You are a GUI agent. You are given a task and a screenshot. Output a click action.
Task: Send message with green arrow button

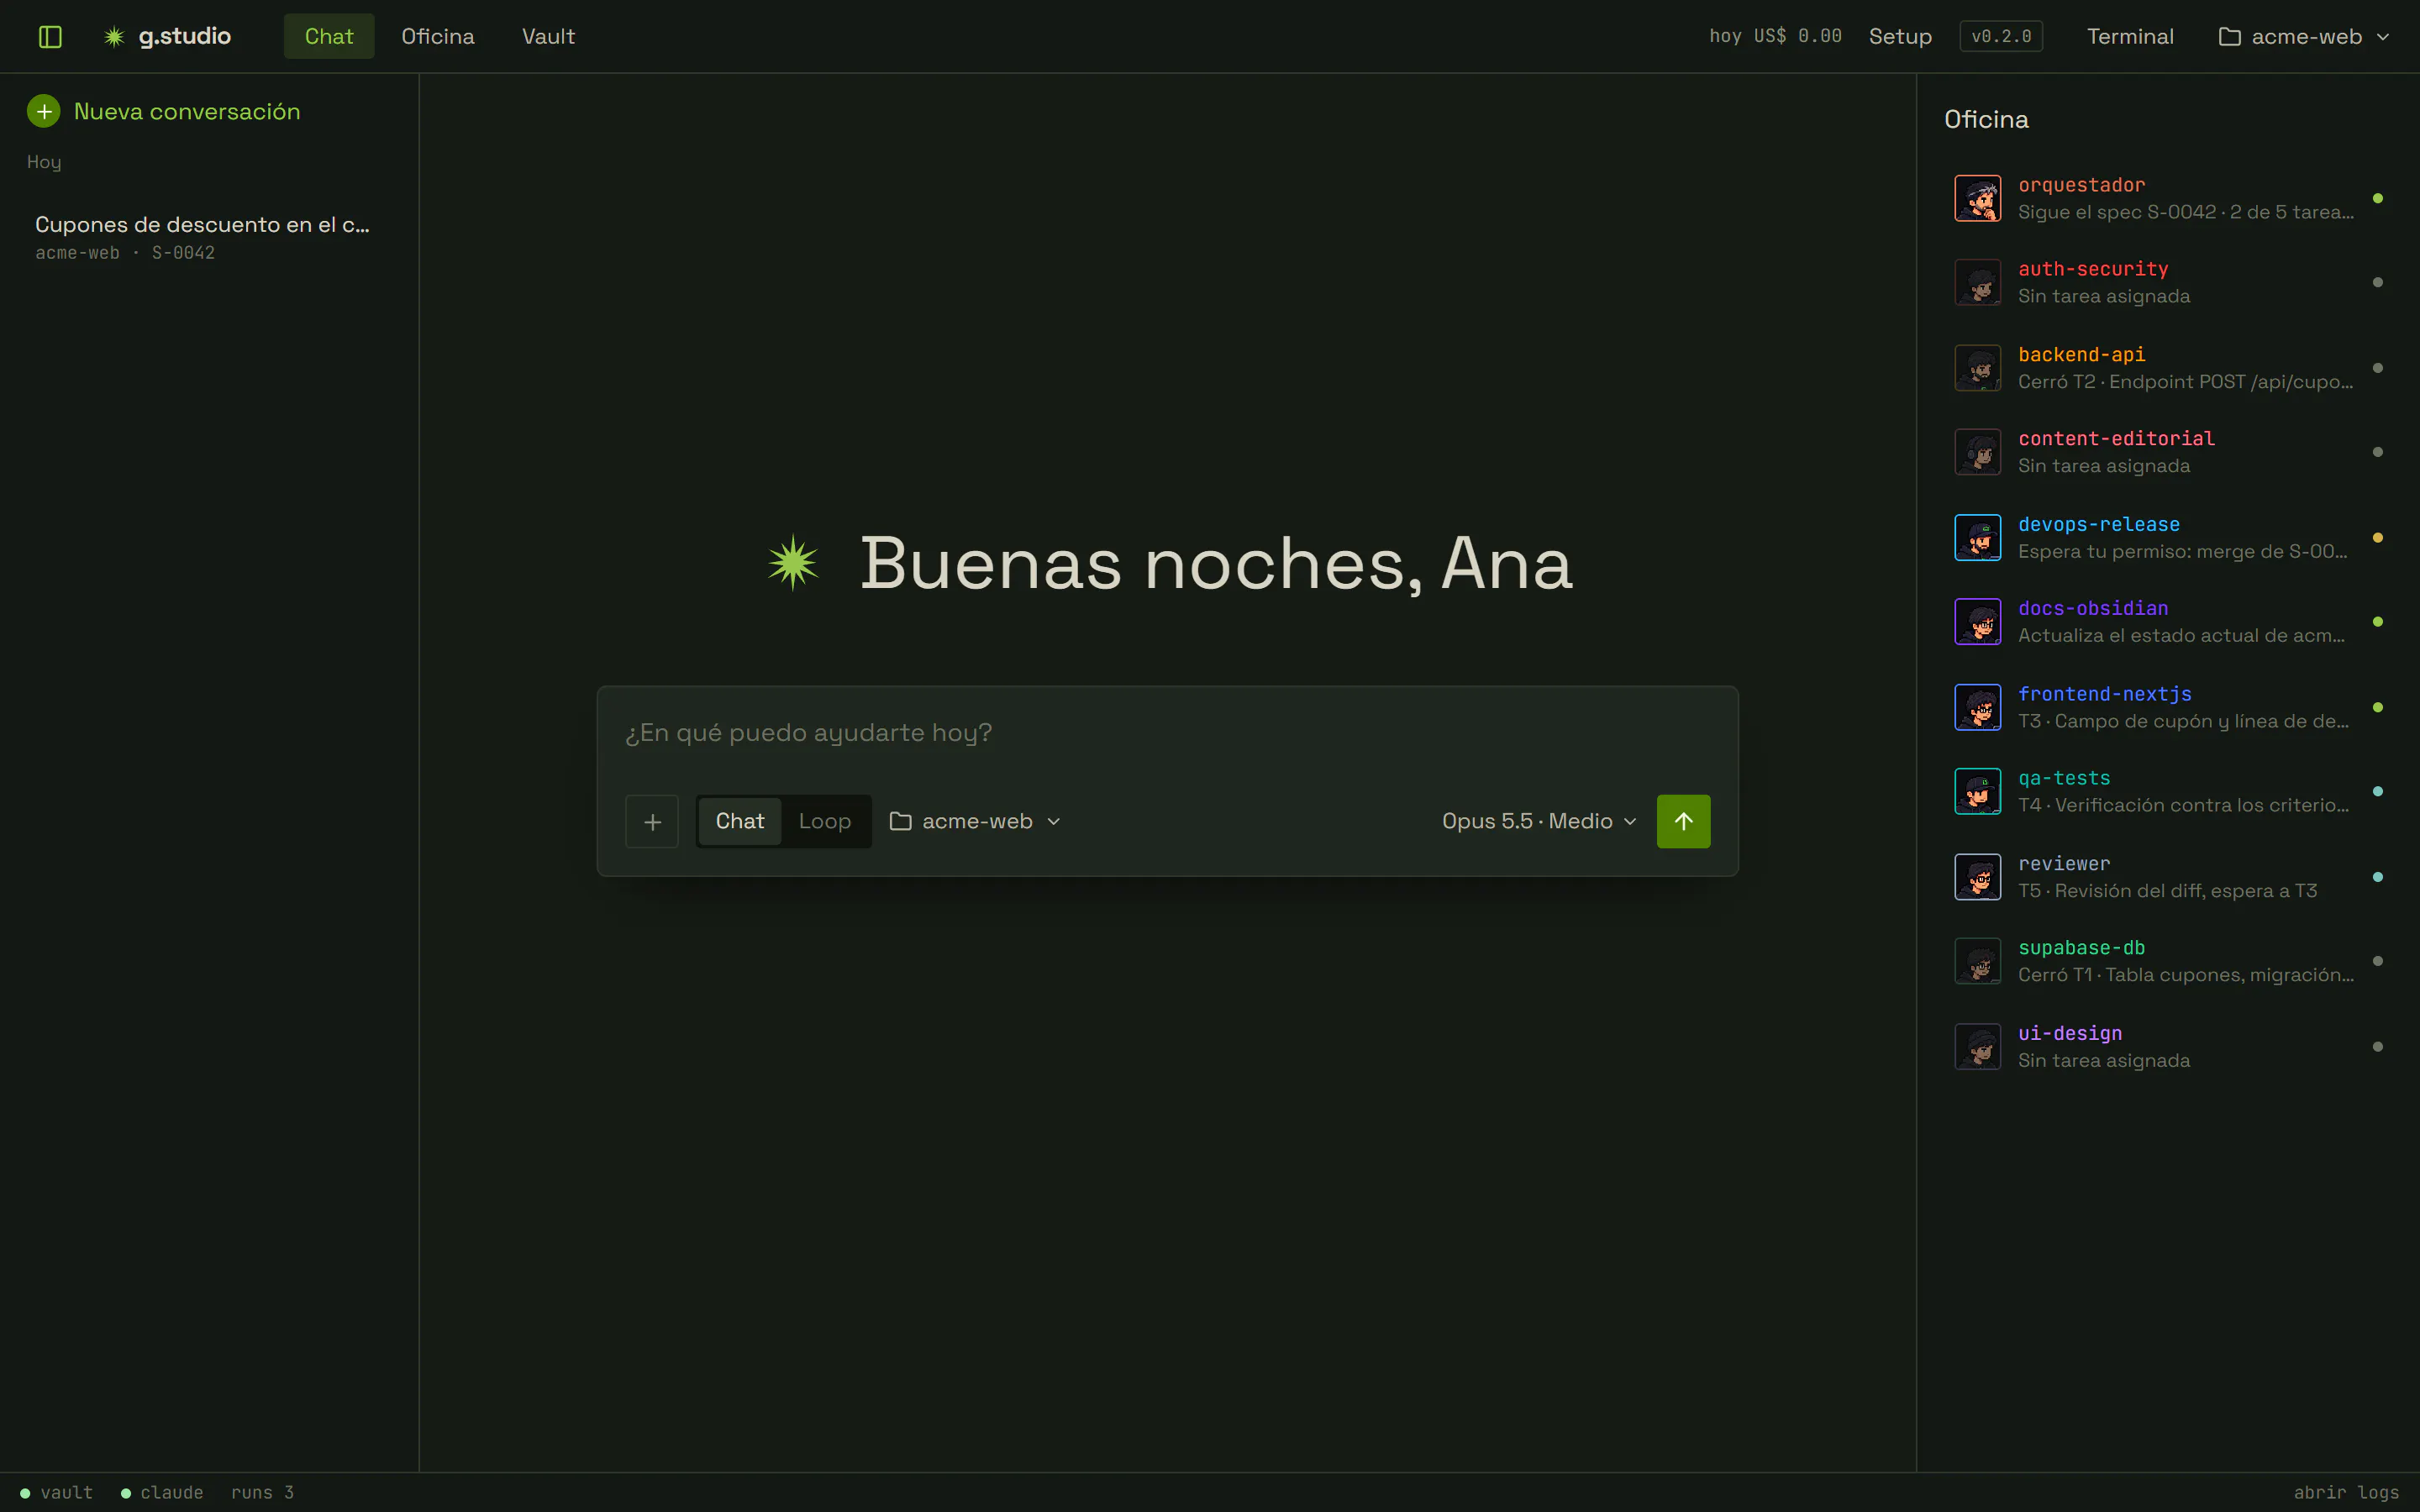(1683, 821)
